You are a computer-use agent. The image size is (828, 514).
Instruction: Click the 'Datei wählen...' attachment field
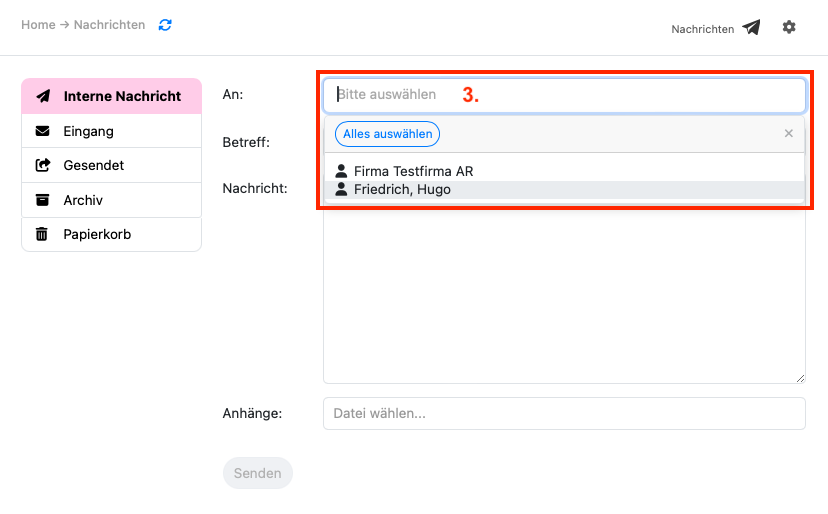pos(564,413)
